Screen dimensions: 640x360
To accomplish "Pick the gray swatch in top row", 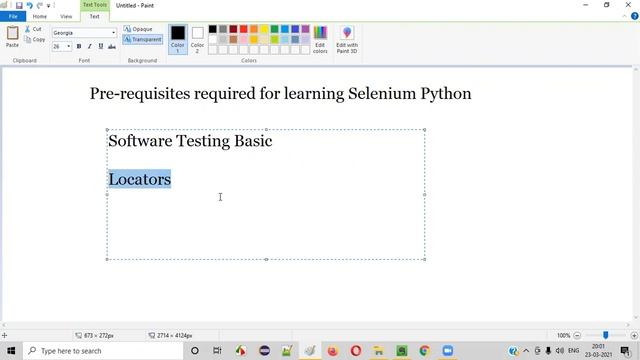I will click(223, 29).
